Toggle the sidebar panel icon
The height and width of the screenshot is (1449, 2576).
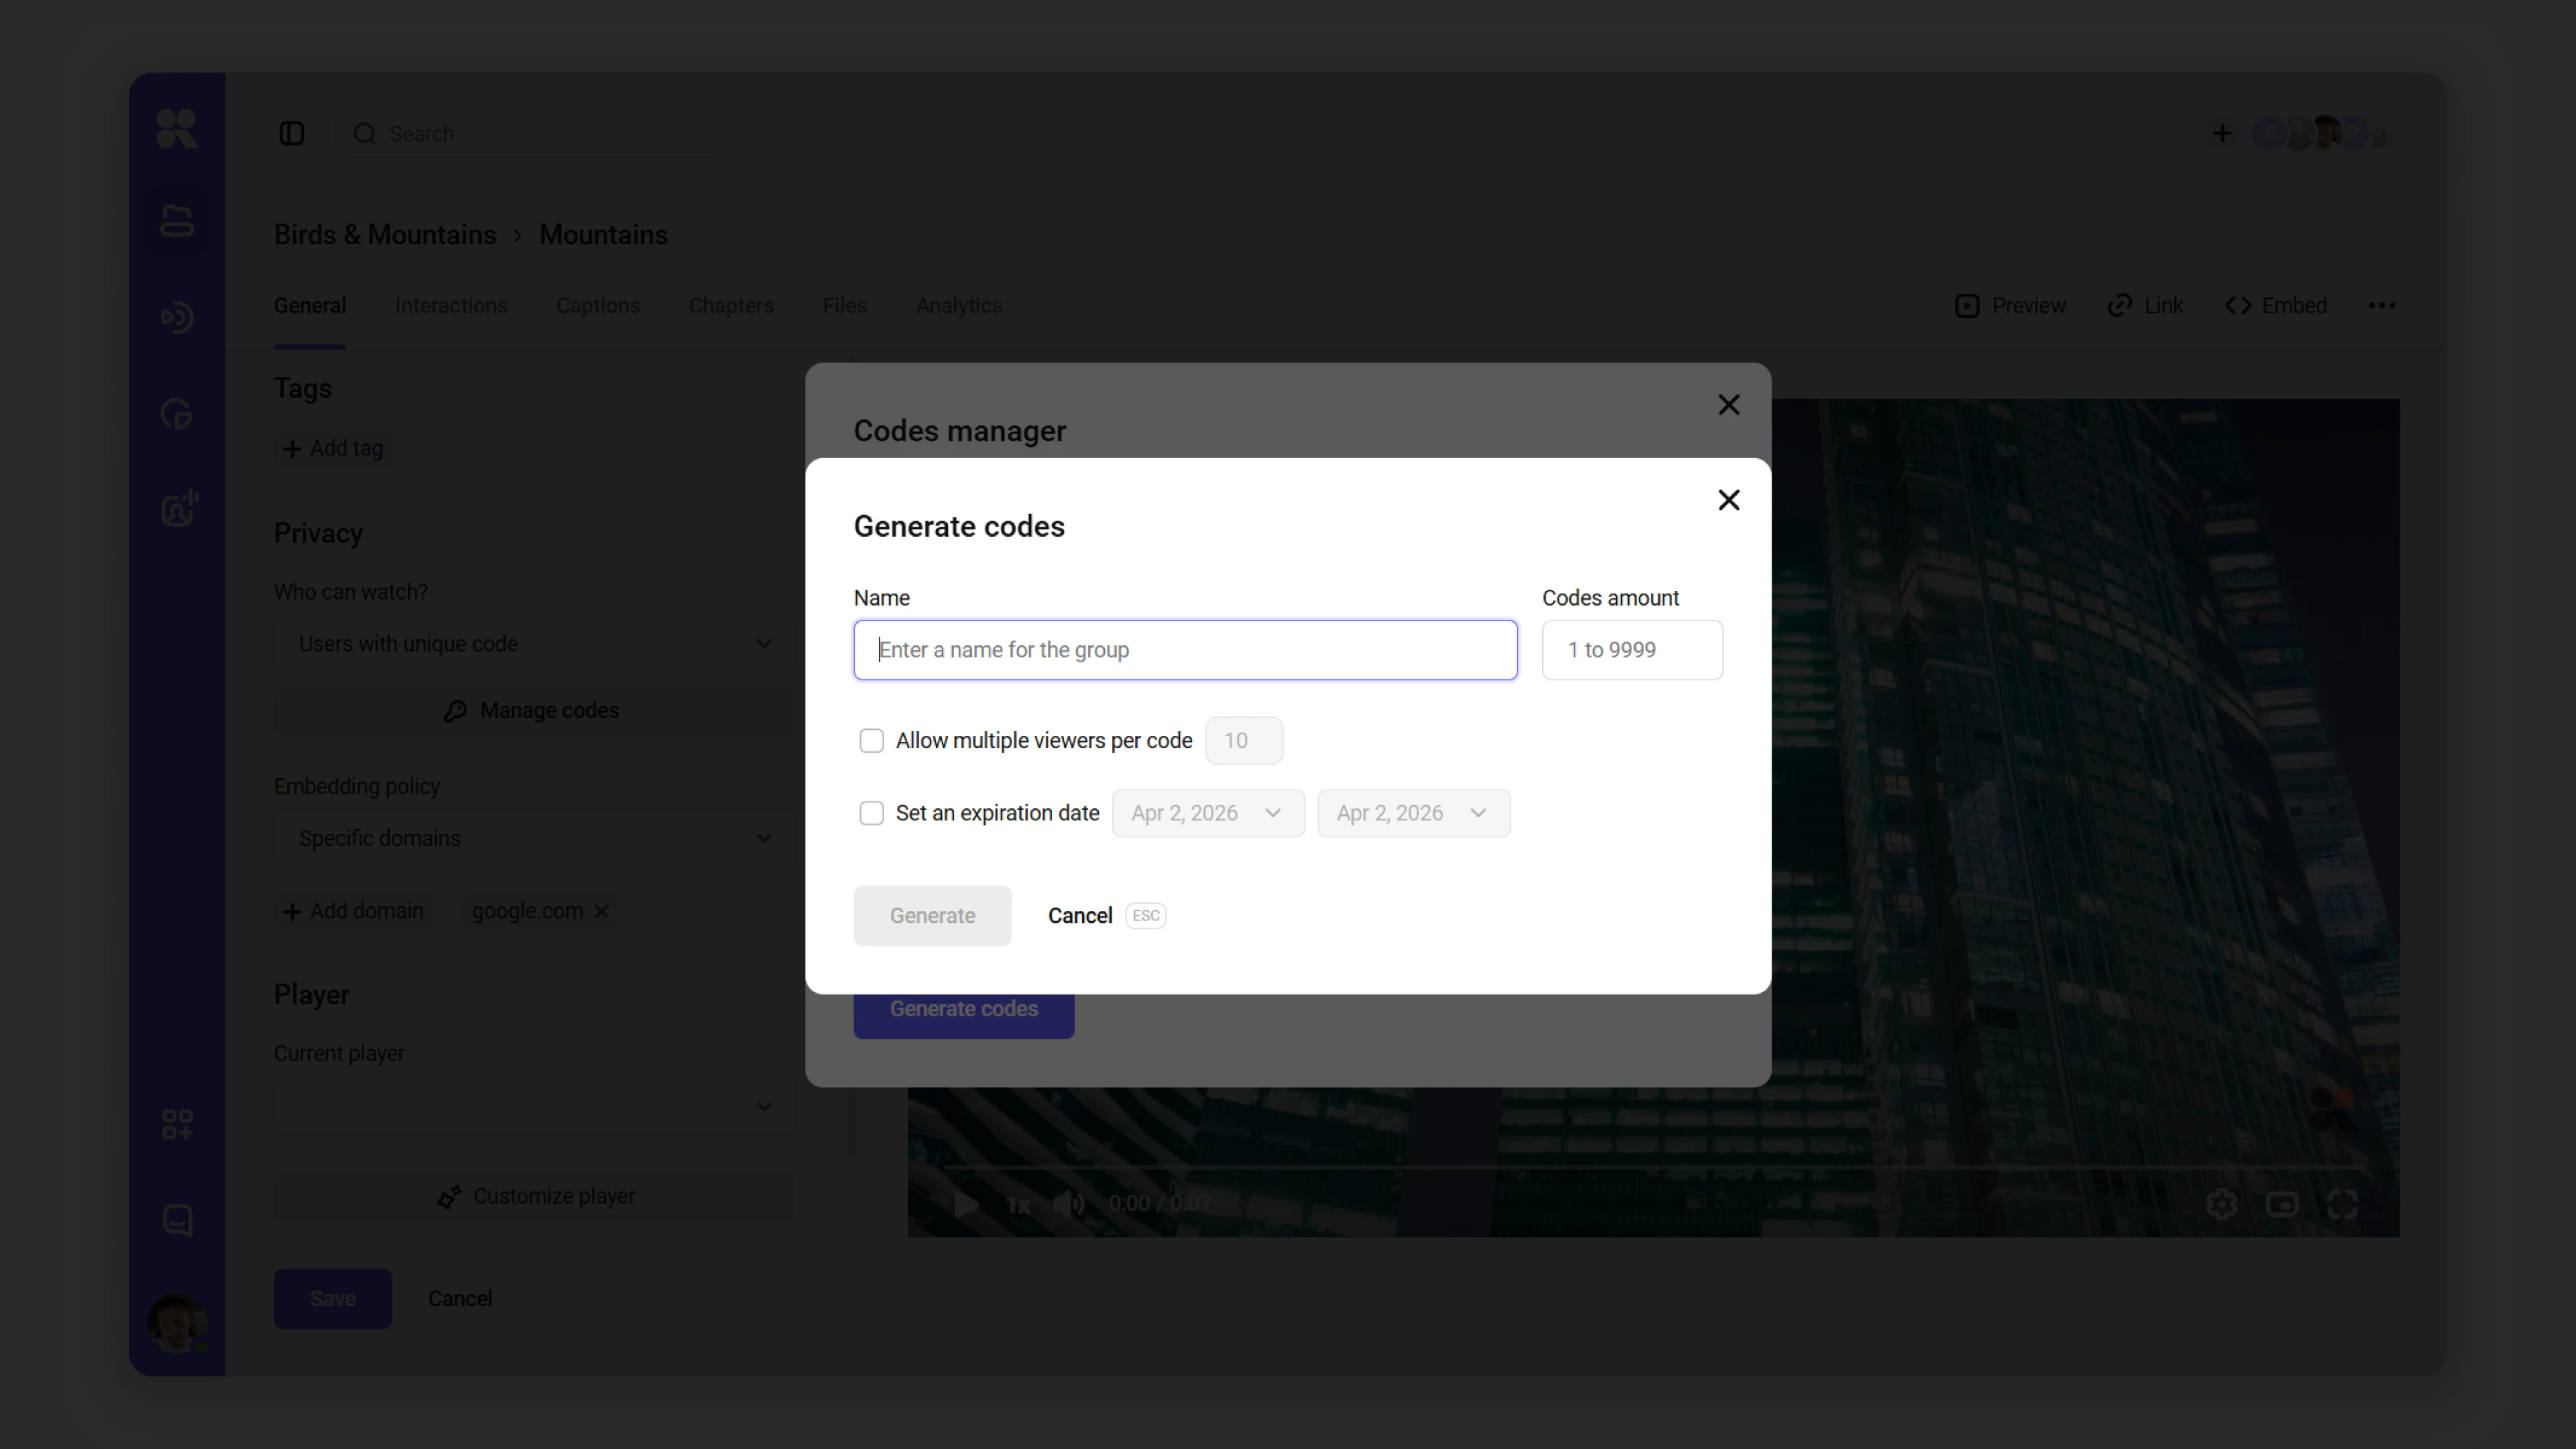click(291, 134)
